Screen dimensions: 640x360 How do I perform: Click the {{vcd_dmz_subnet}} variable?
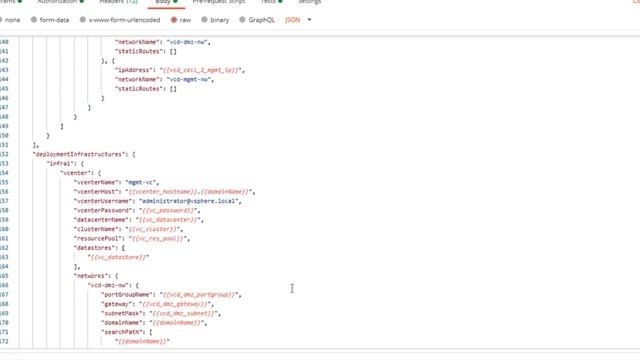pyautogui.click(x=184, y=313)
